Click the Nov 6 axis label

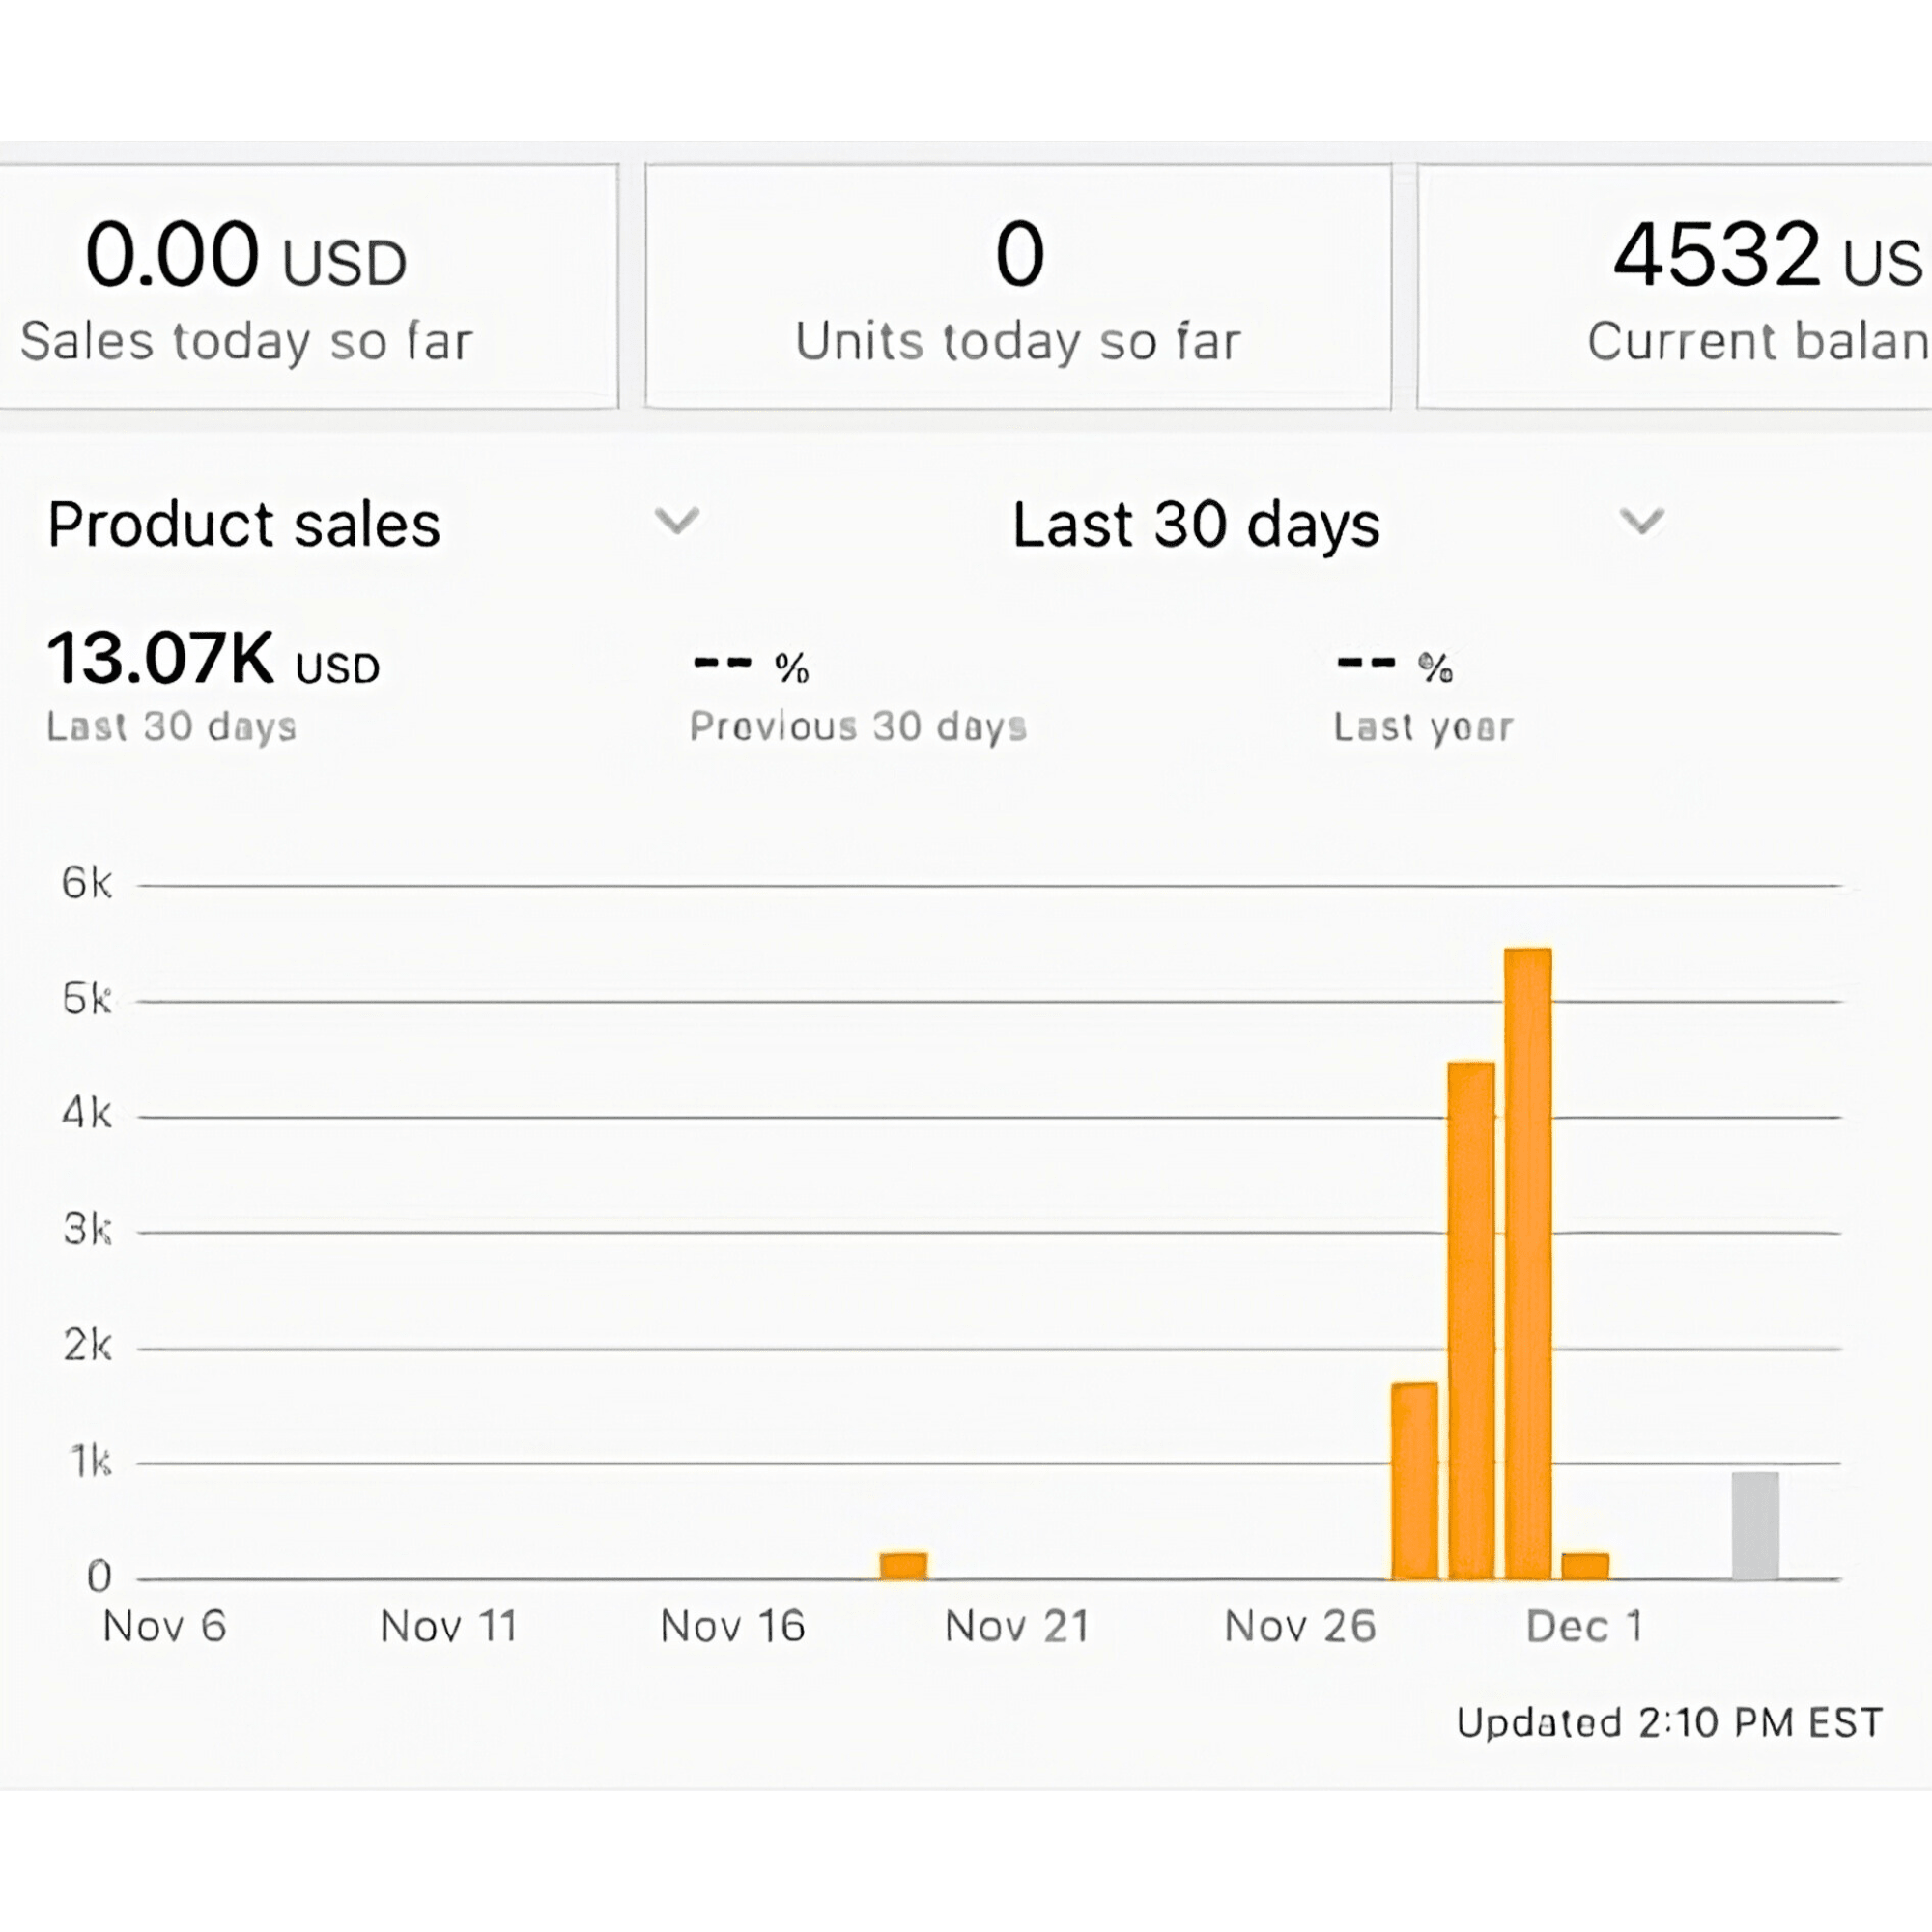tap(164, 1627)
